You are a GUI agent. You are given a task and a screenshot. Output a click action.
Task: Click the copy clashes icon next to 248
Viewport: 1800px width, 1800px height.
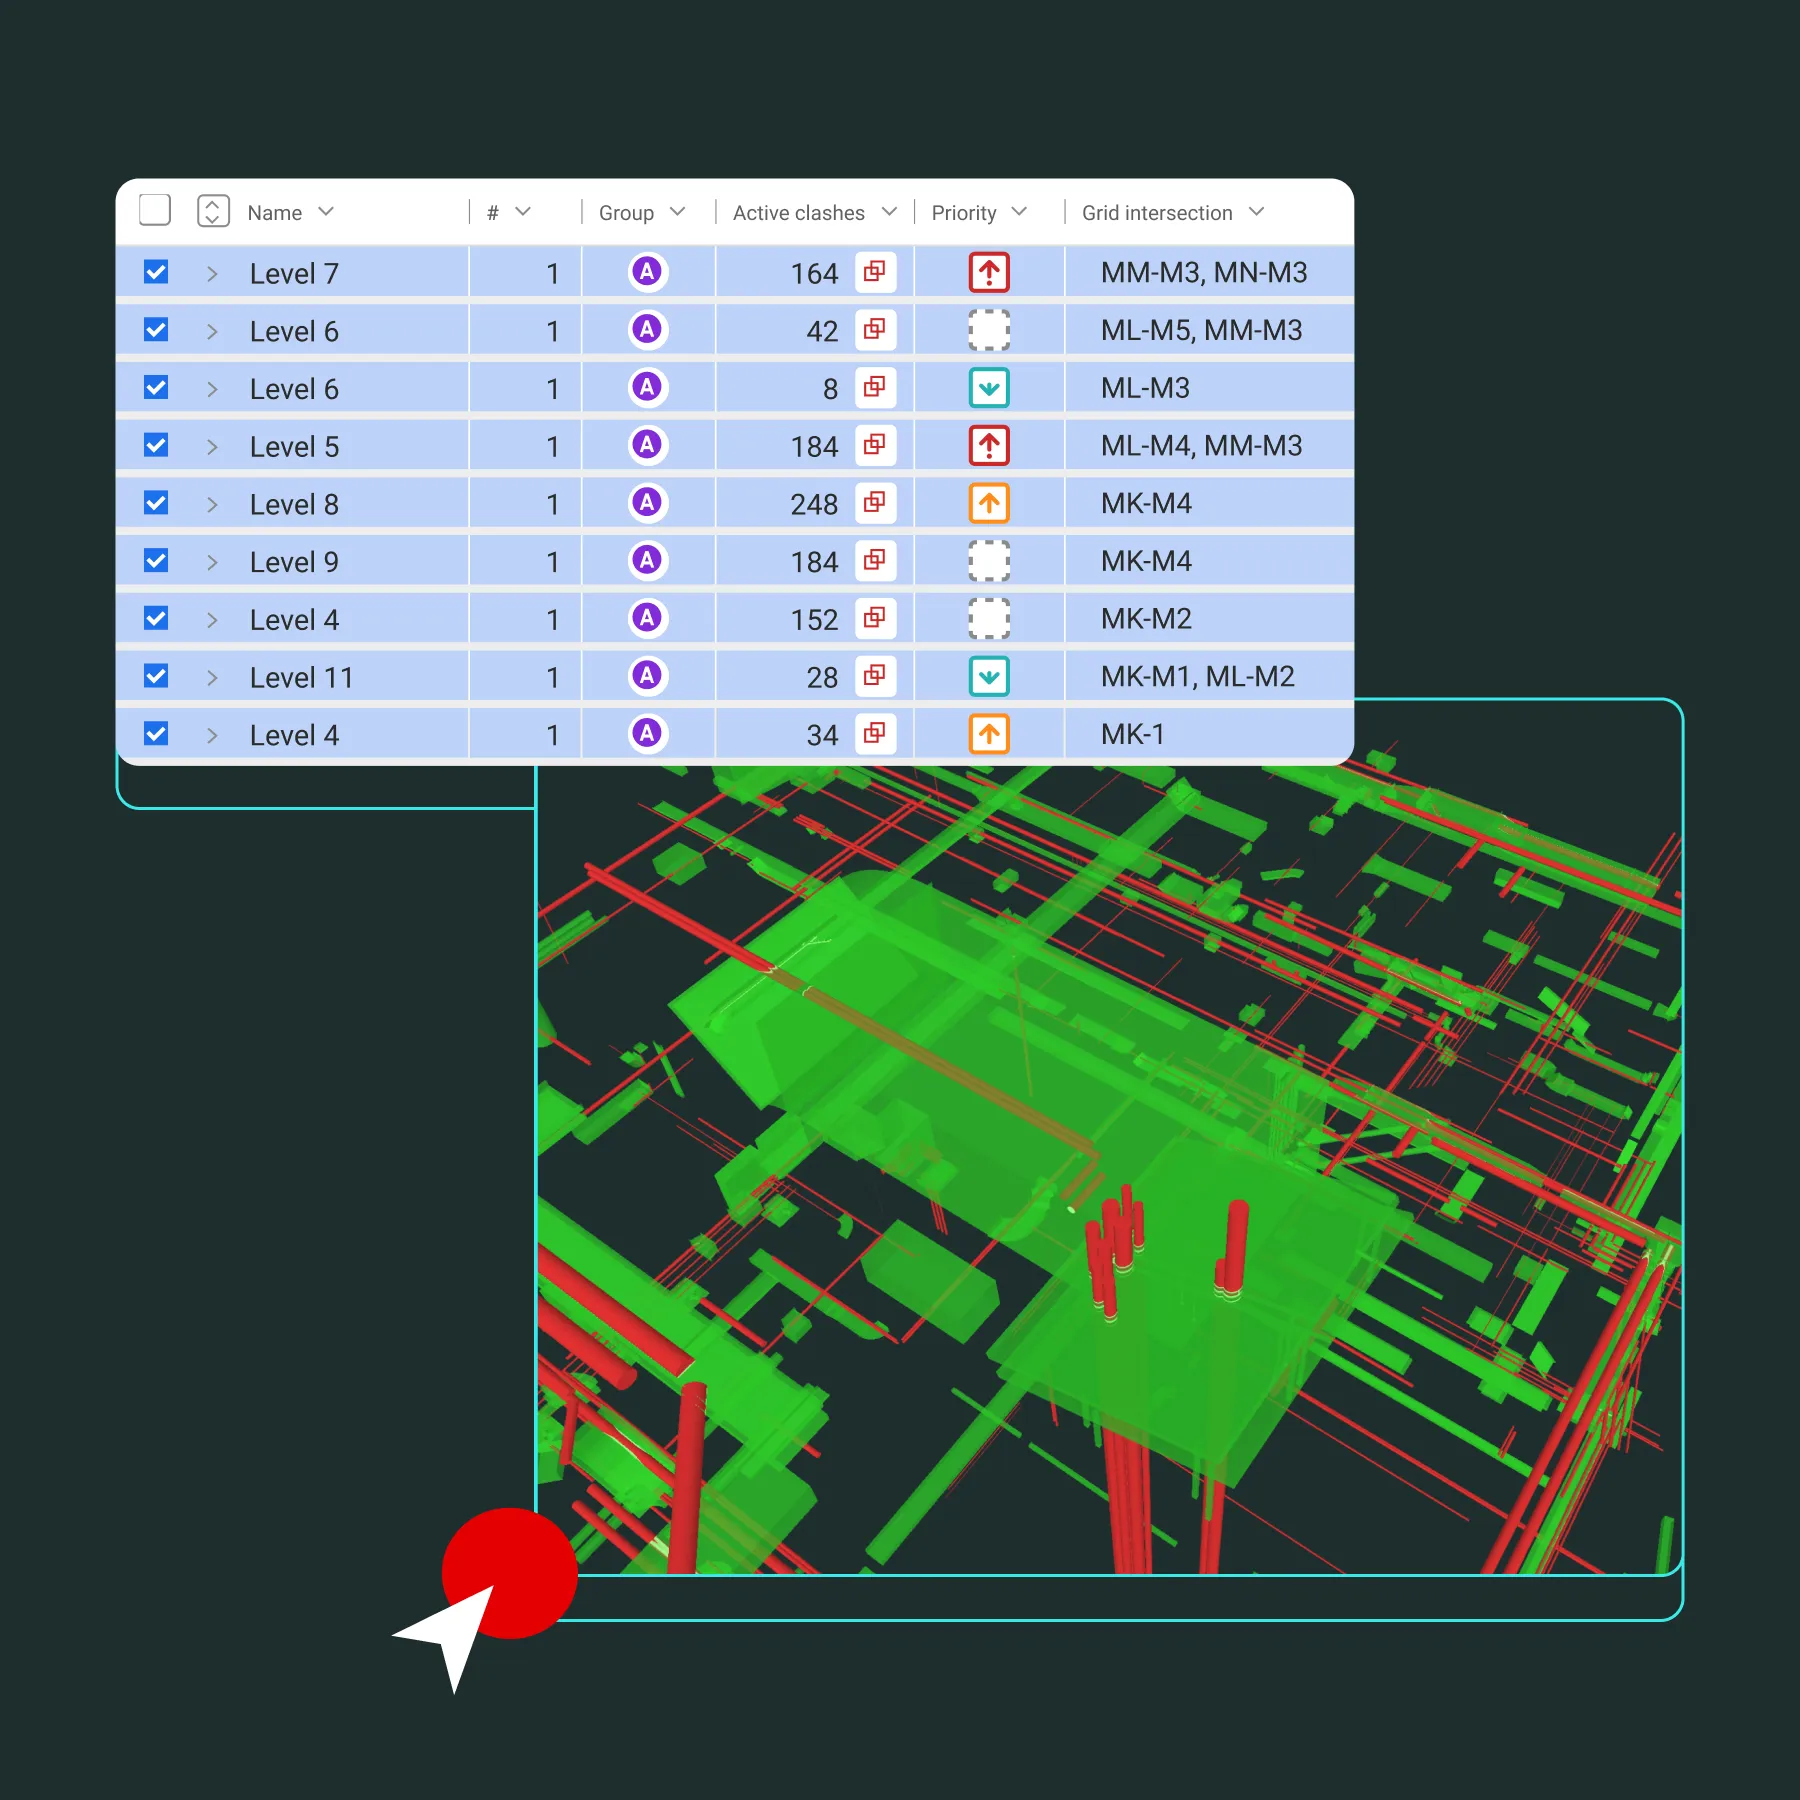(874, 503)
